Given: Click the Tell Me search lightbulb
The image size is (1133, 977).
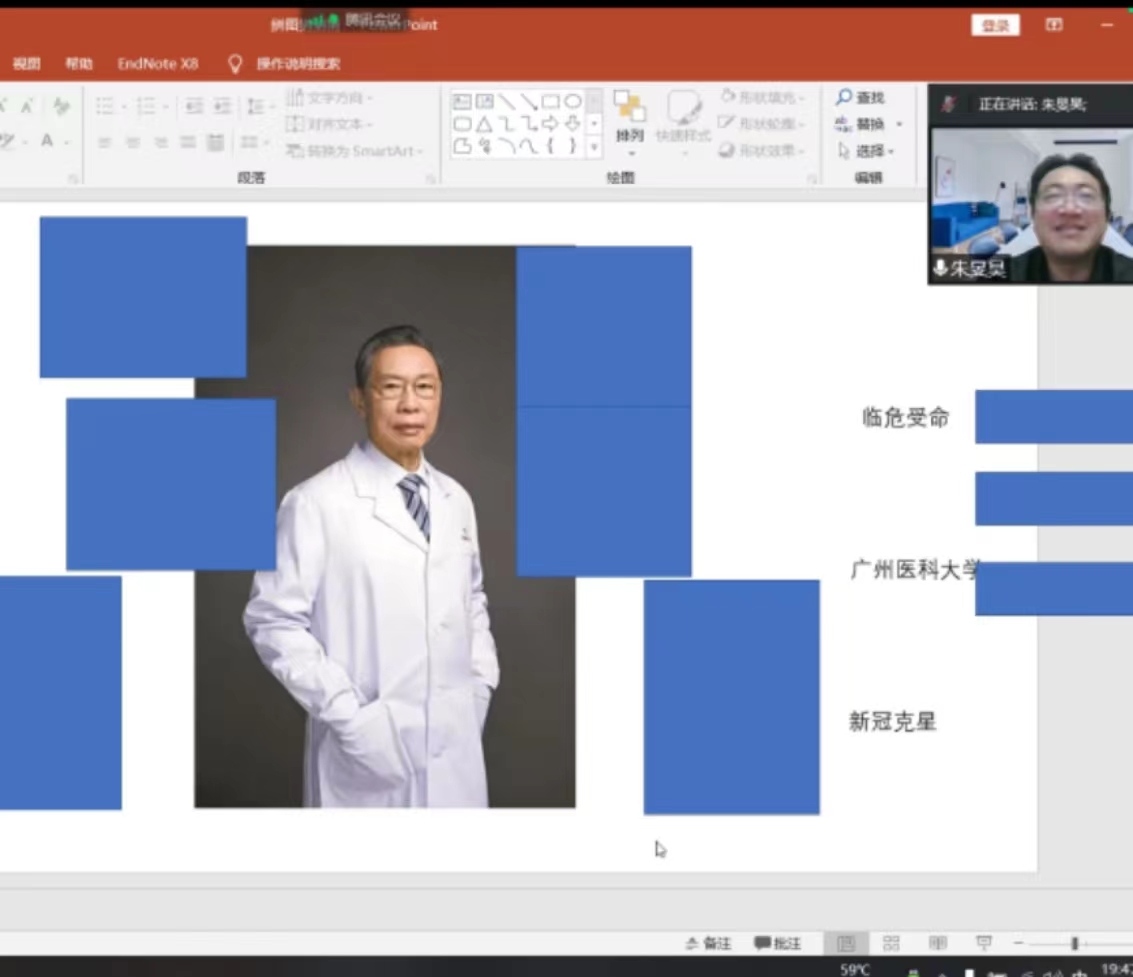Looking at the screenshot, I should [x=235, y=63].
